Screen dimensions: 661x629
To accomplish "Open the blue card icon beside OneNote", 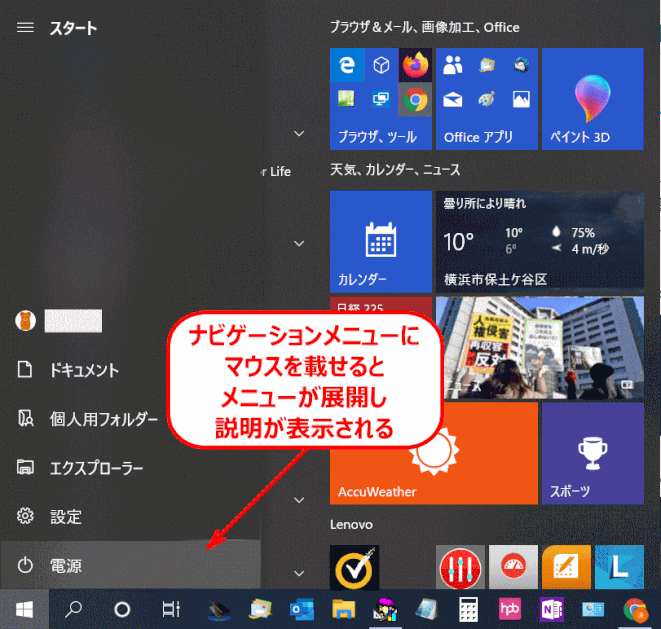I will click(x=593, y=609).
